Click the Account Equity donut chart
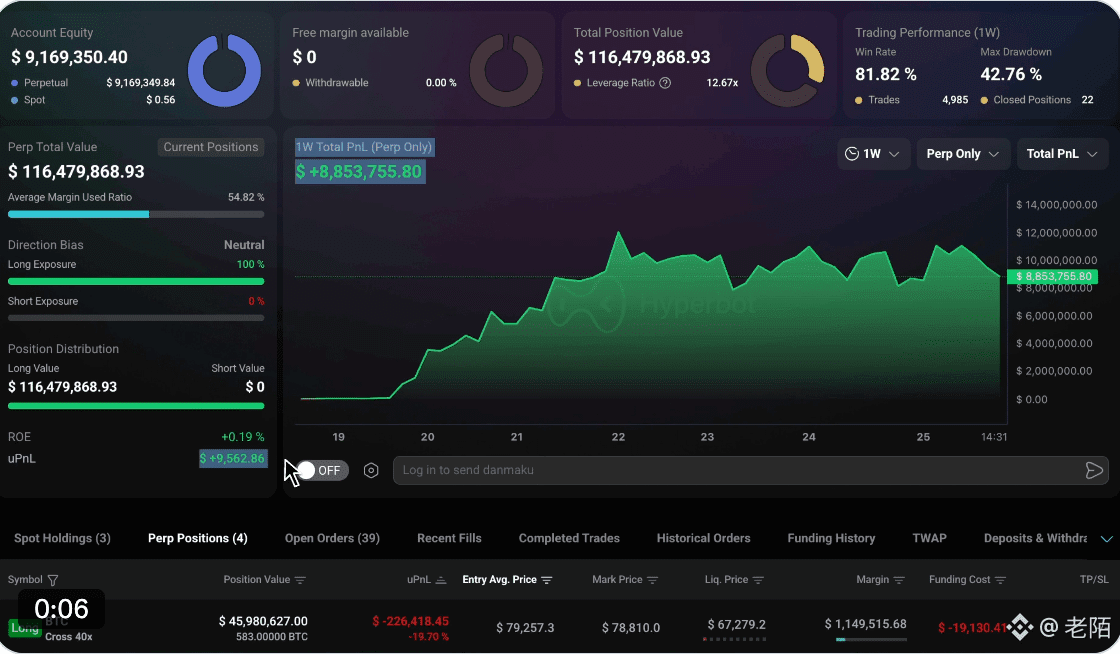Image resolution: width=1120 pixels, height=654 pixels. click(224, 70)
